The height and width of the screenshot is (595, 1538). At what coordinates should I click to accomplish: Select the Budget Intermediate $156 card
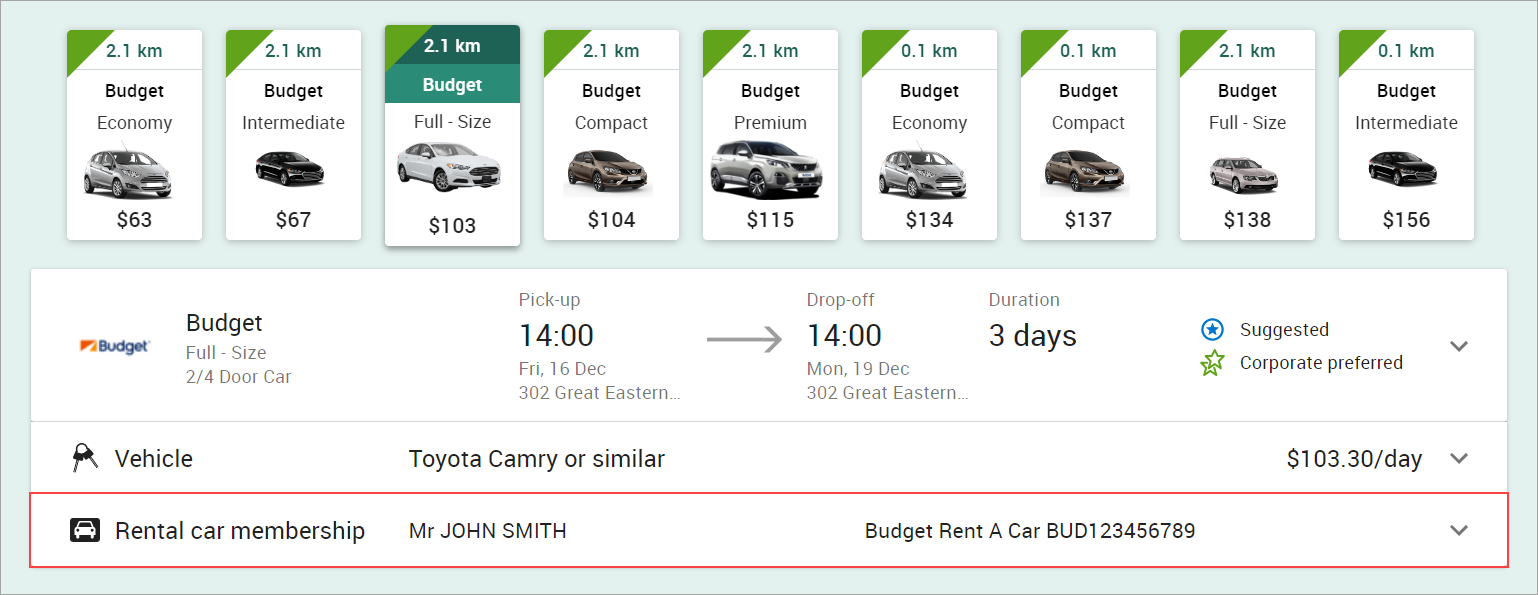point(1406,135)
